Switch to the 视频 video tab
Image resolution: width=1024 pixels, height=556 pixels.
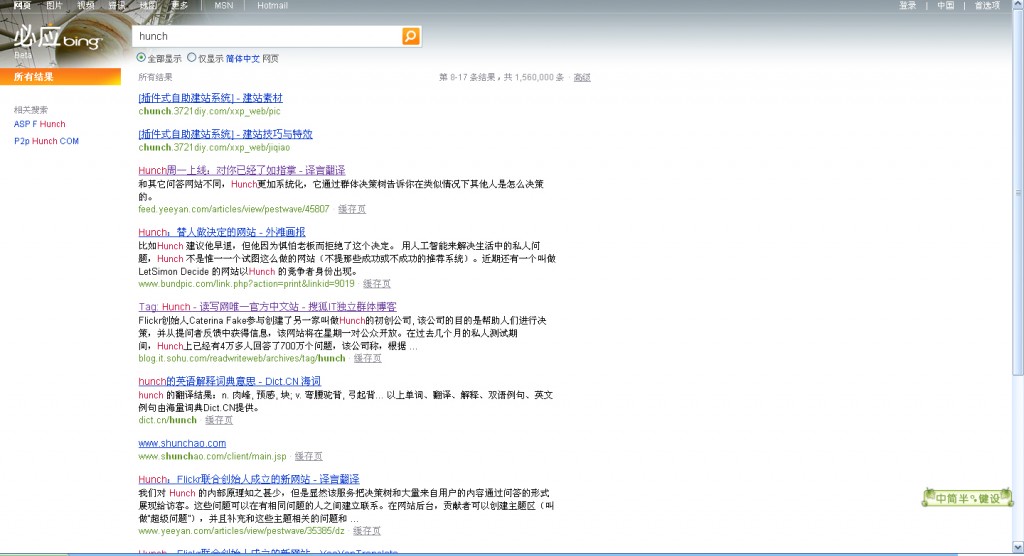tap(86, 5)
